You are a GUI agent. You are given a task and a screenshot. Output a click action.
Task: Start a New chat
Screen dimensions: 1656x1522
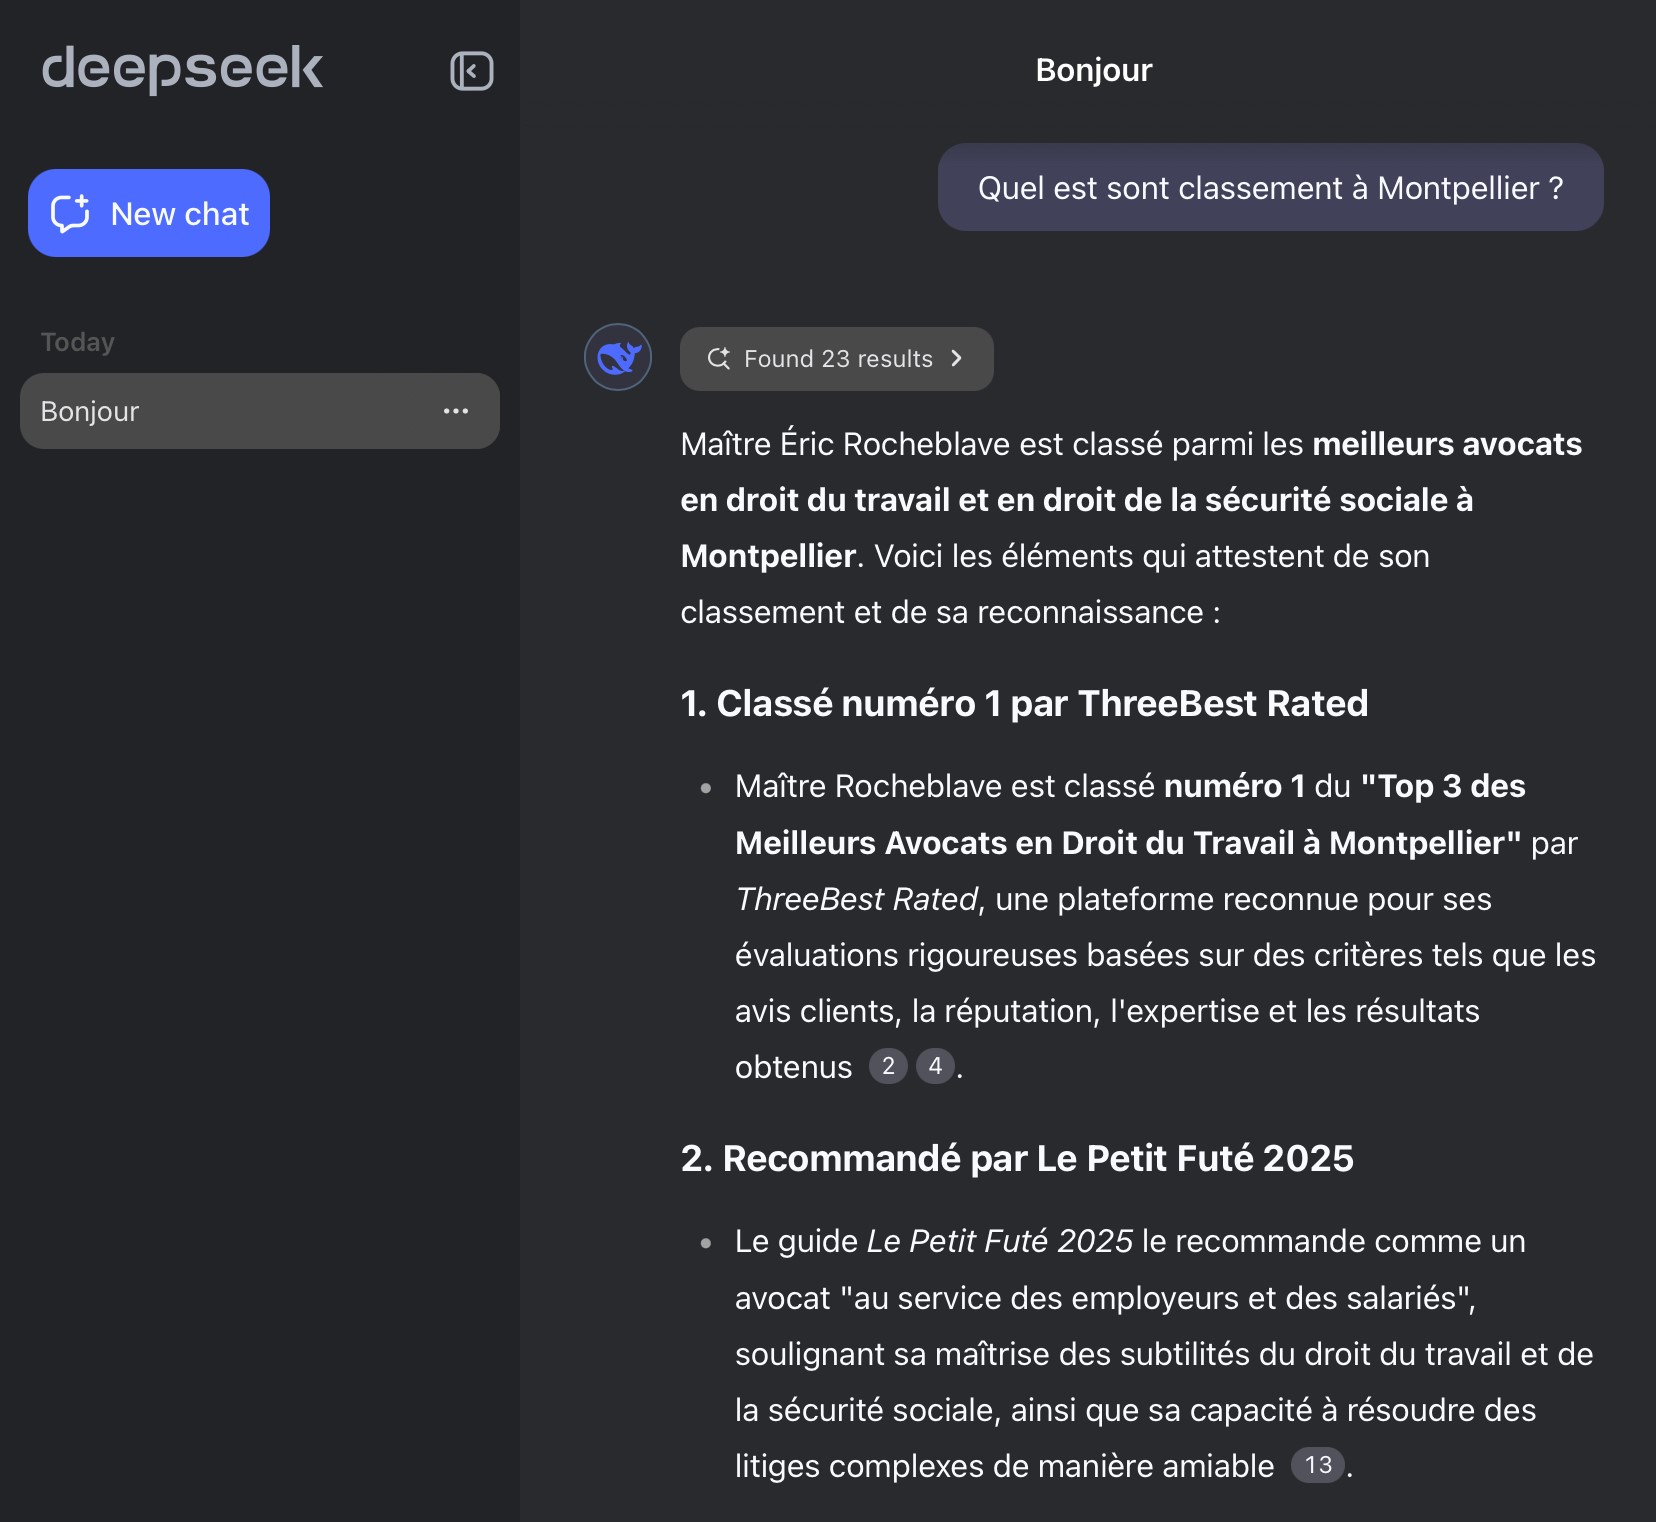149,213
